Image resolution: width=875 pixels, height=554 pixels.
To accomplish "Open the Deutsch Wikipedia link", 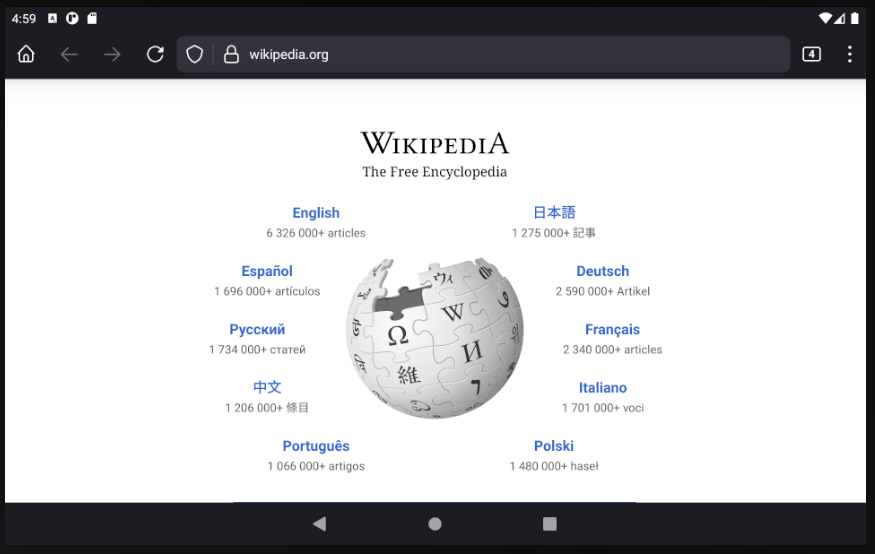I will coord(603,271).
